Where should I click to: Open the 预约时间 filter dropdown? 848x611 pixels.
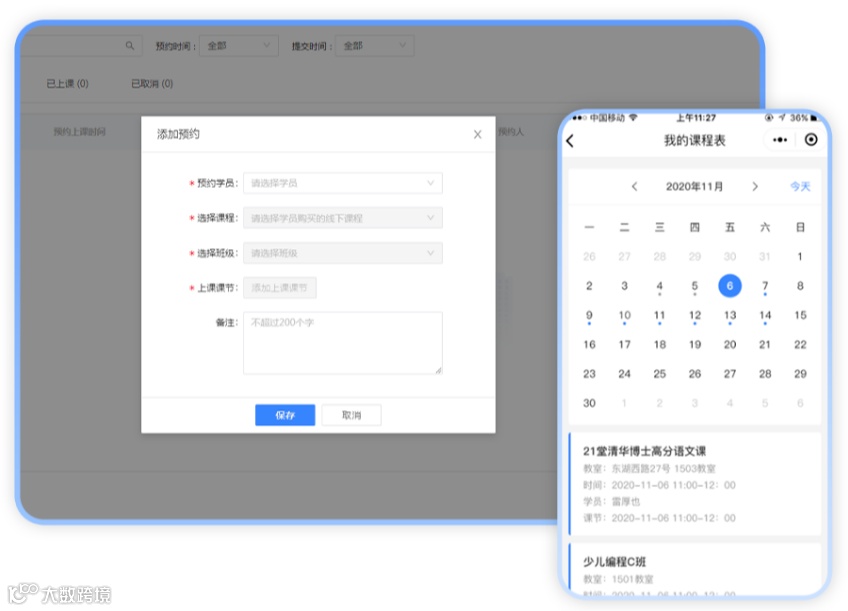(238, 46)
